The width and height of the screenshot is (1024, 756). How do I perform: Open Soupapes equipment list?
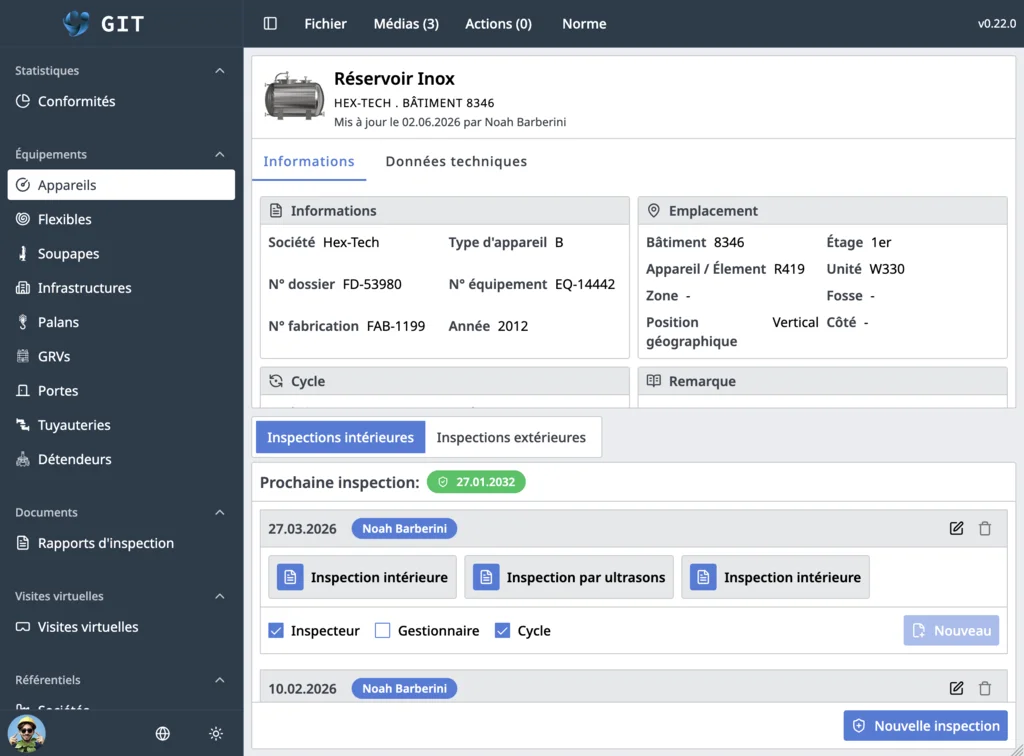(x=121, y=253)
